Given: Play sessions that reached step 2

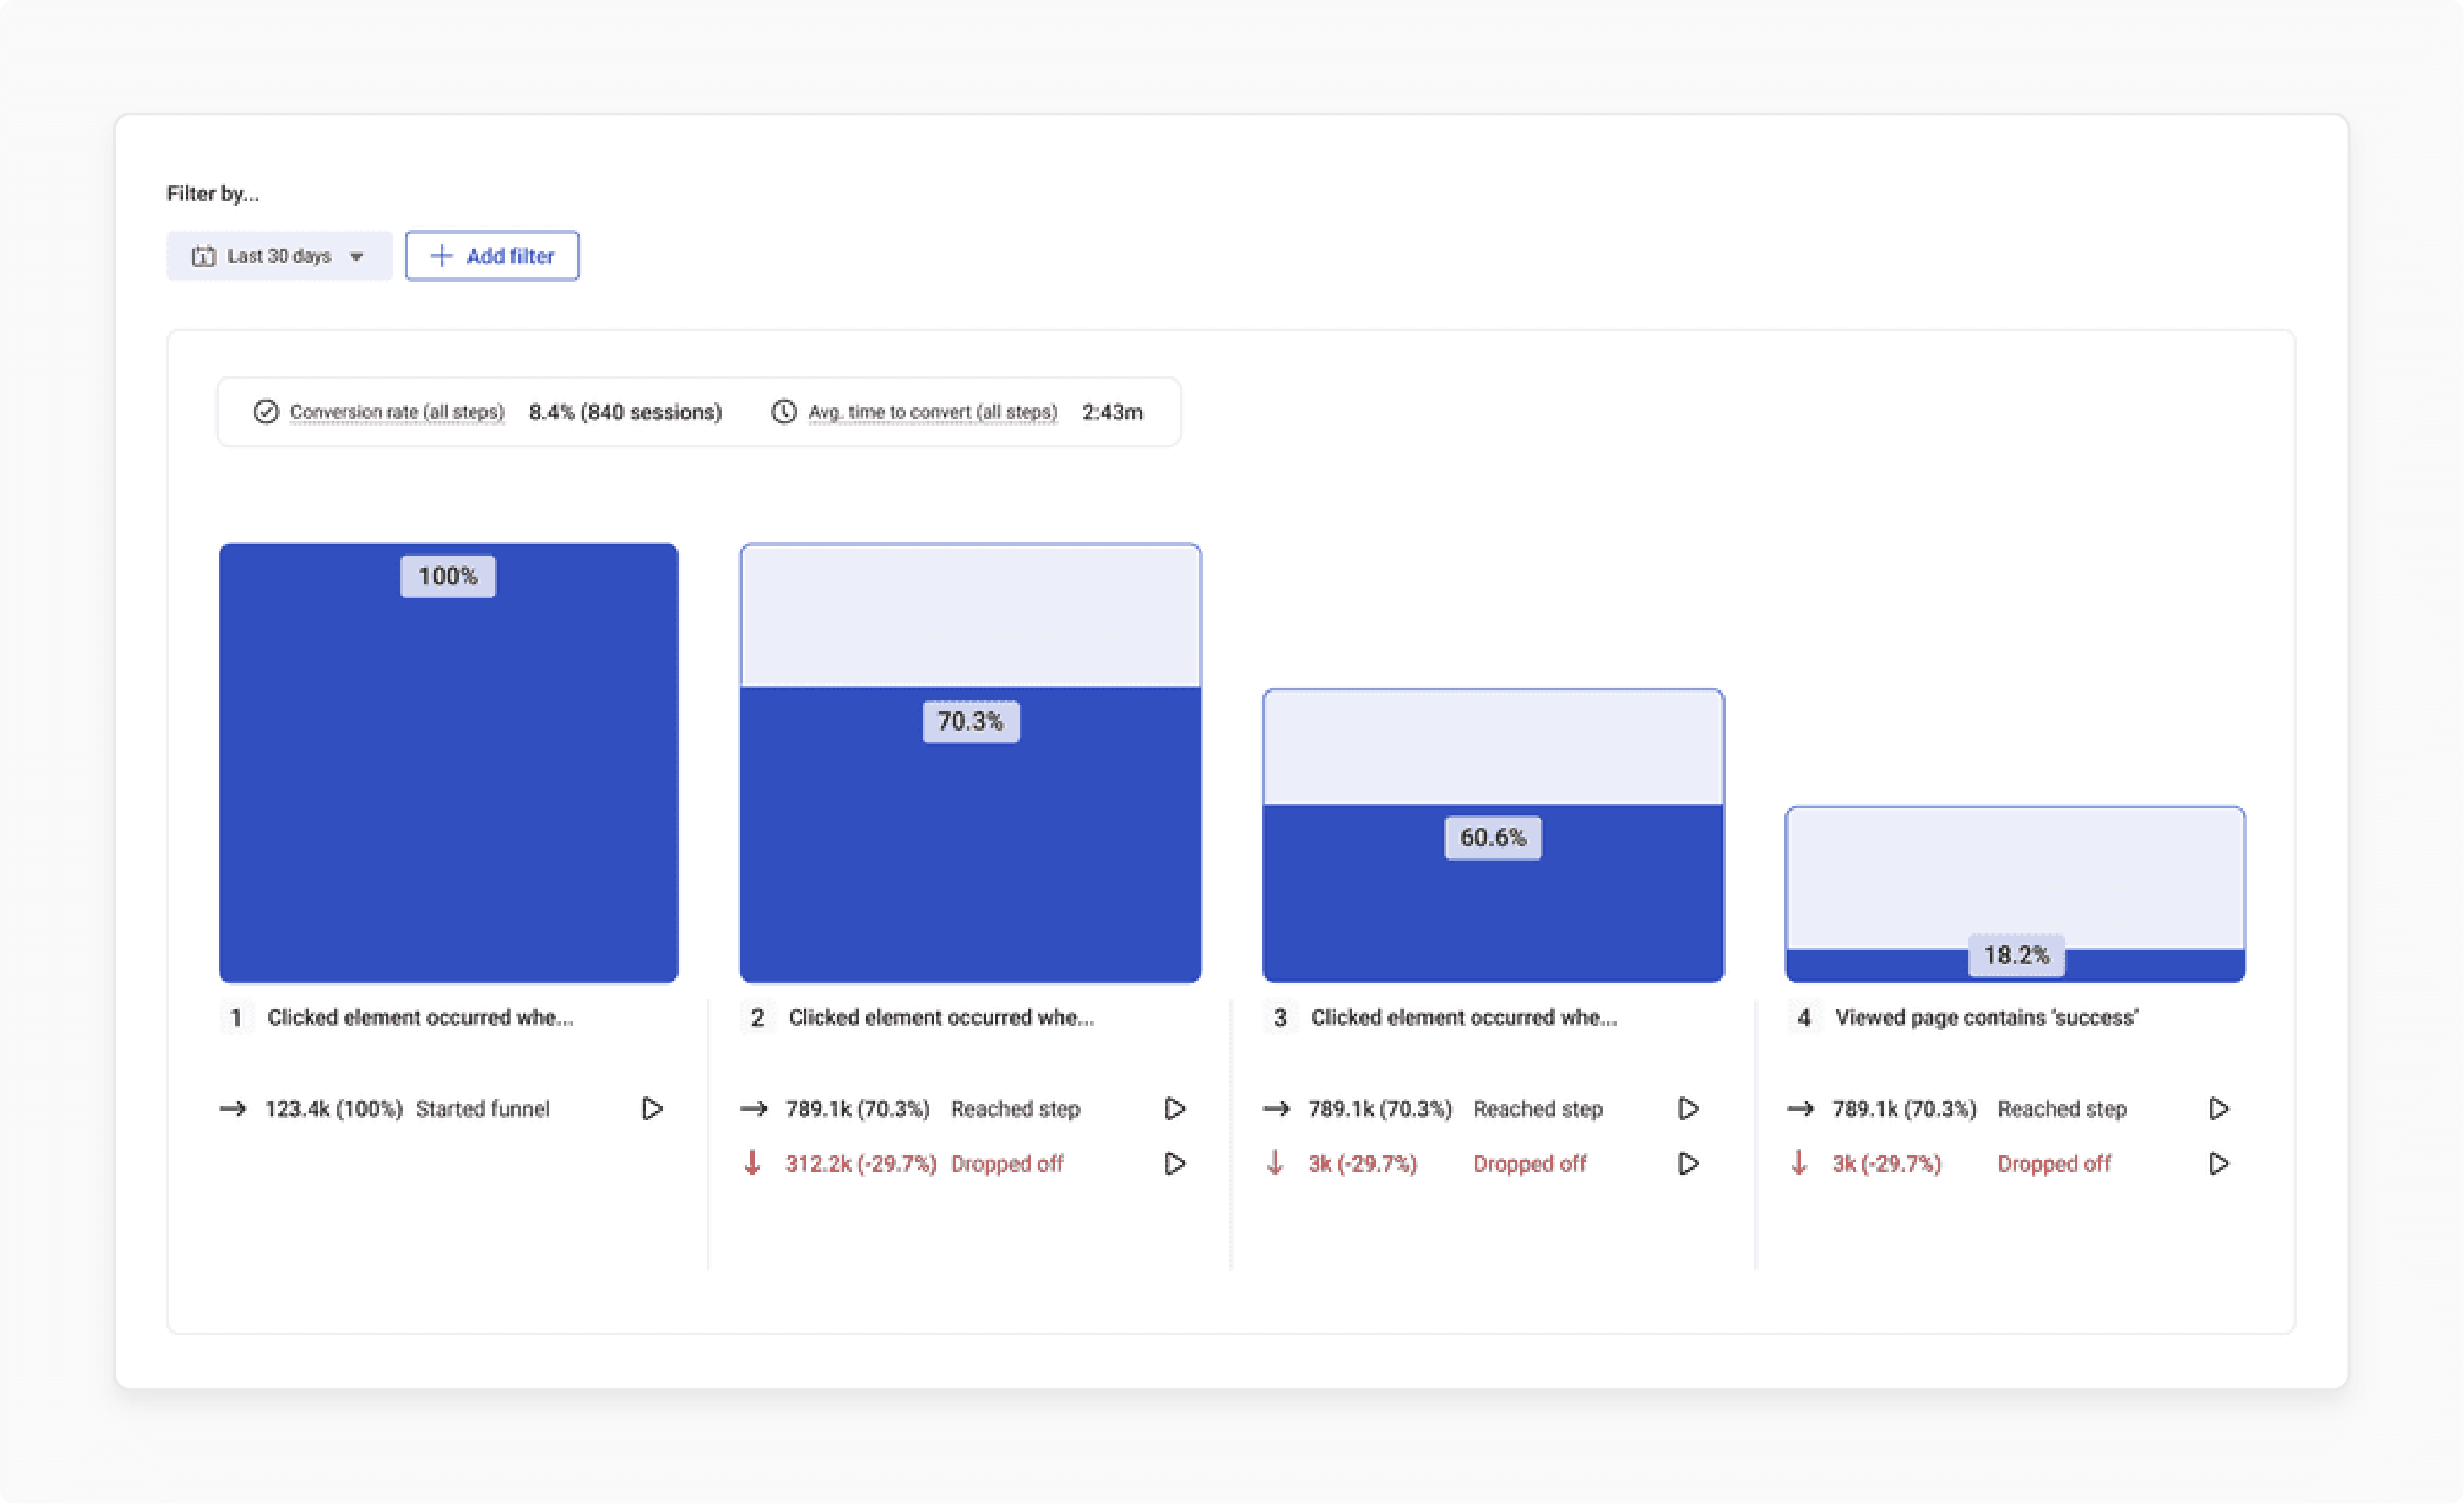Looking at the screenshot, I should 1175,1109.
